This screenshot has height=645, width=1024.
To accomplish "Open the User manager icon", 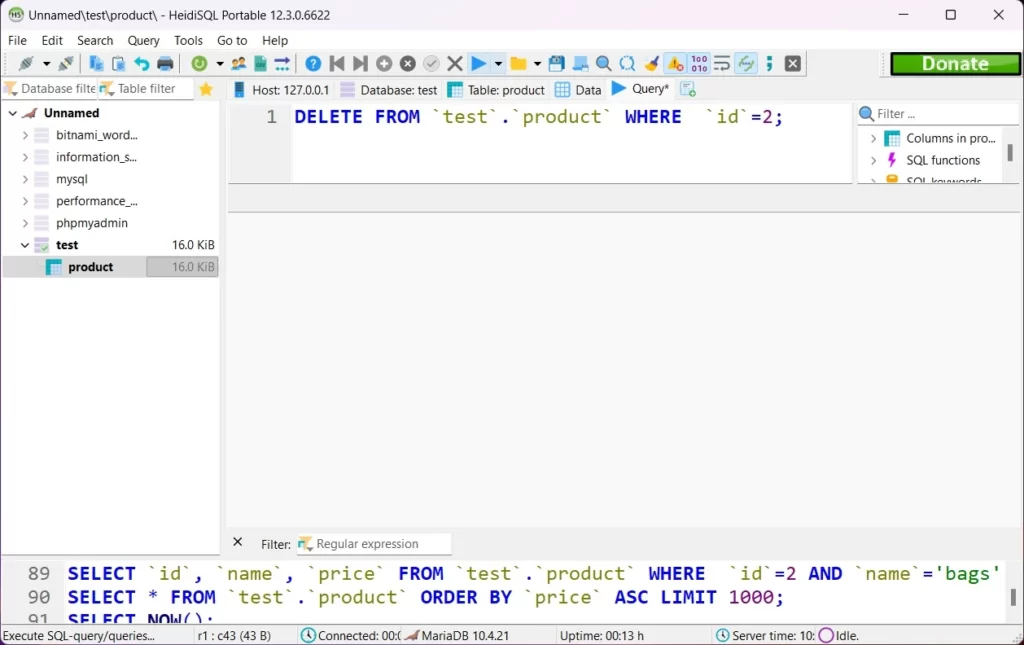I will pos(238,63).
